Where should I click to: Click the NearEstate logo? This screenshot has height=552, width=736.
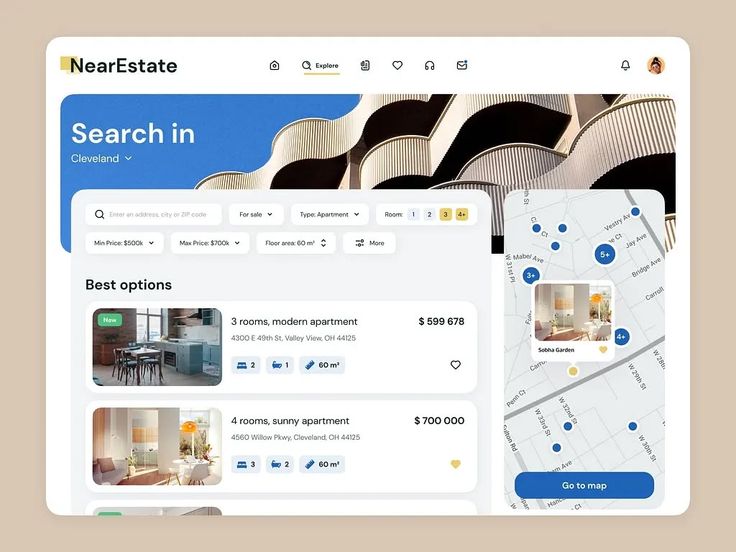click(119, 65)
